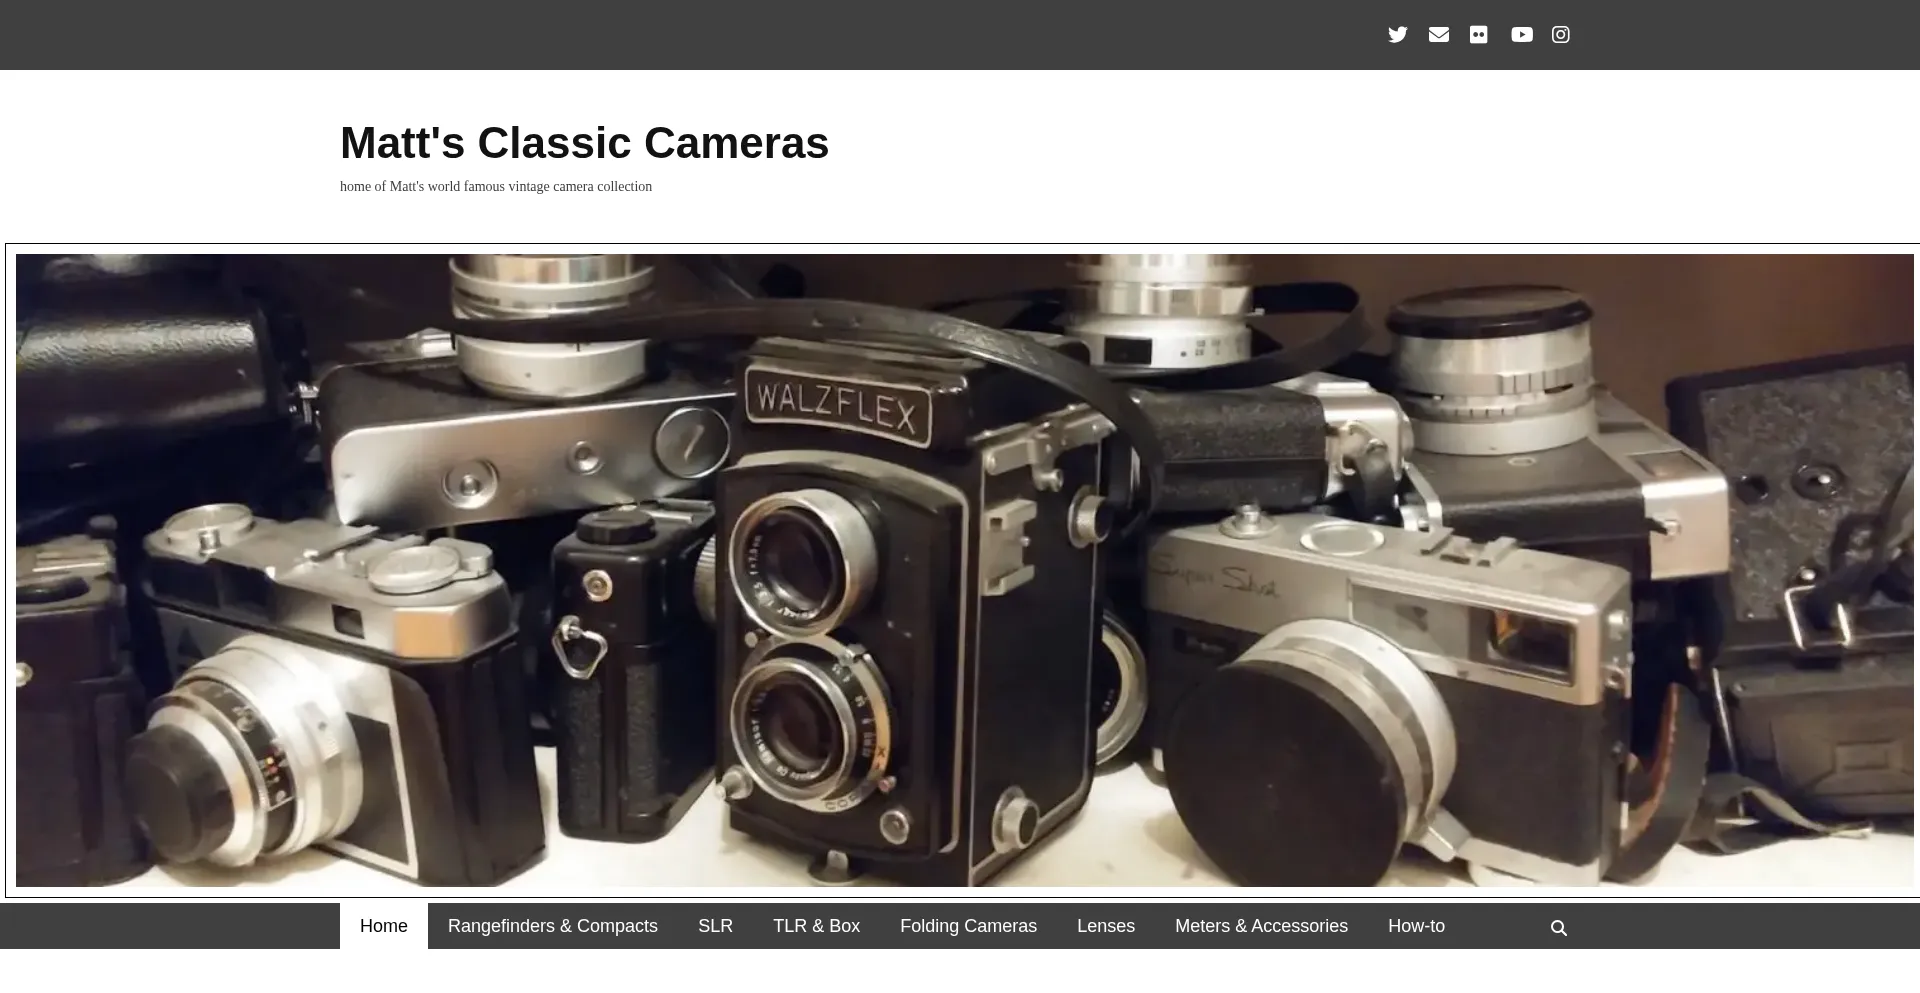Go to the SLR section
Viewport: 1920px width, 993px height.
[x=715, y=926]
